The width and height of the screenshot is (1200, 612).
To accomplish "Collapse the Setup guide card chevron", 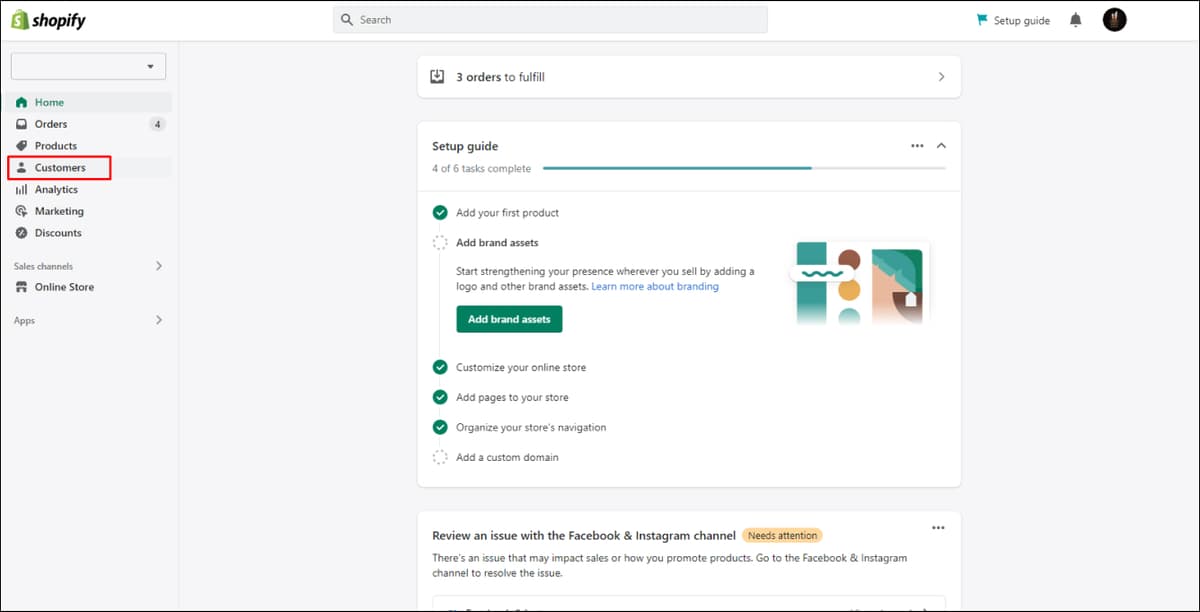I will 941,146.
